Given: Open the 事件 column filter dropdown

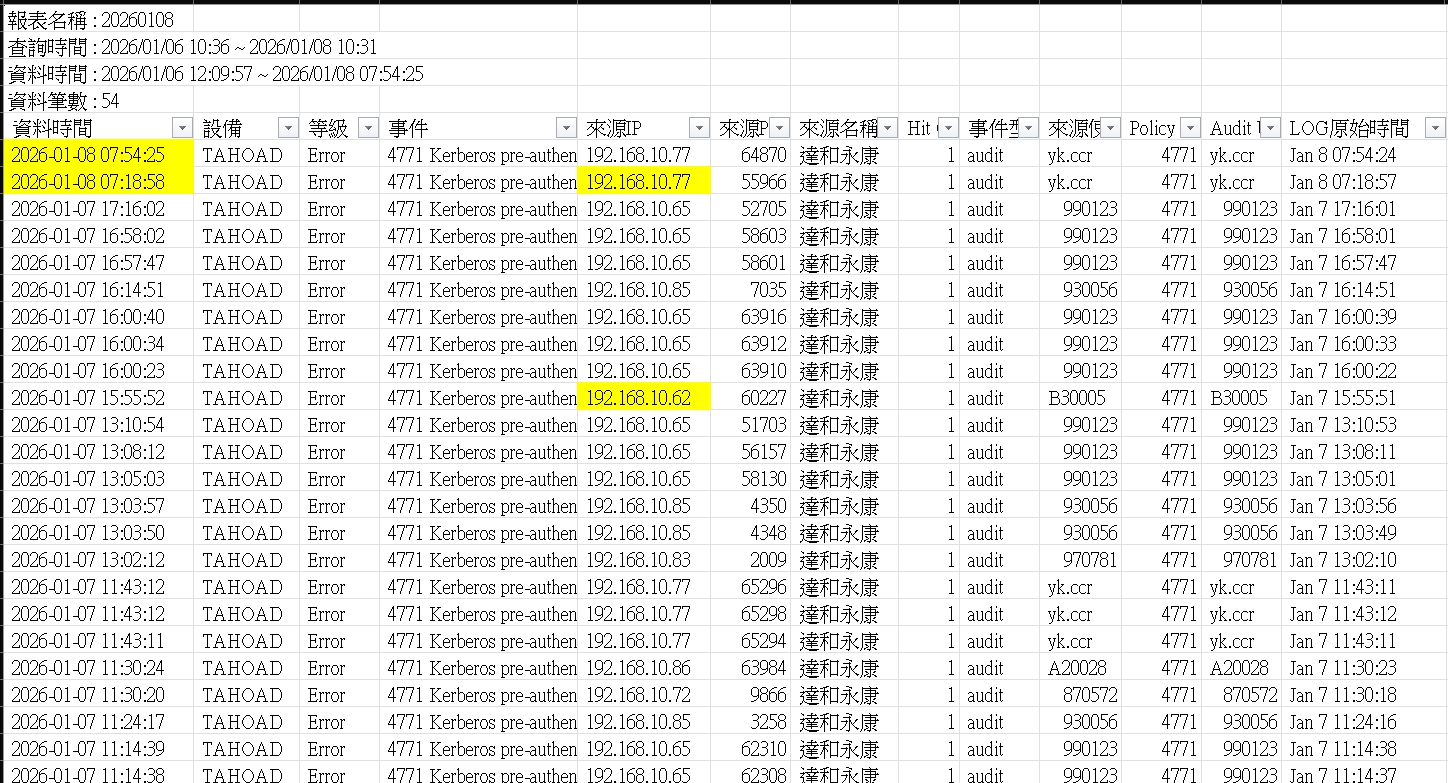Looking at the screenshot, I should [566, 128].
